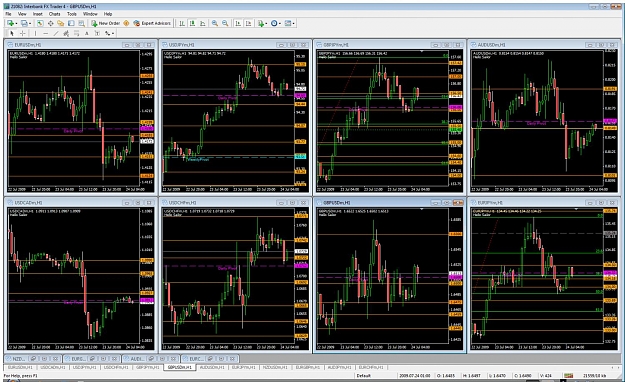
Task: Select the Cursor arrow tool
Action: coord(12,33)
